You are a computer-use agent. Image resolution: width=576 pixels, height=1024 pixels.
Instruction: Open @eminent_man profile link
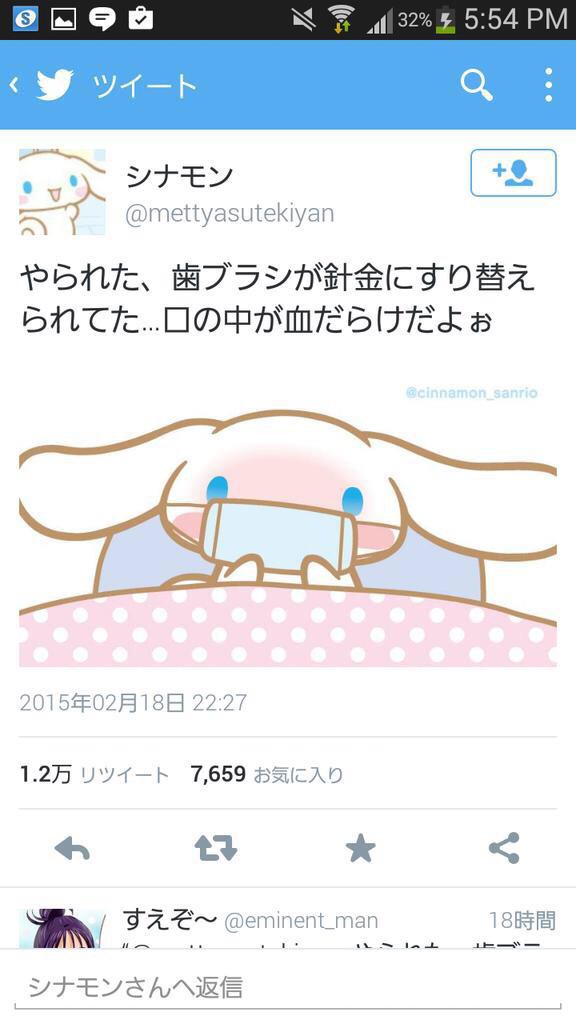click(301, 921)
